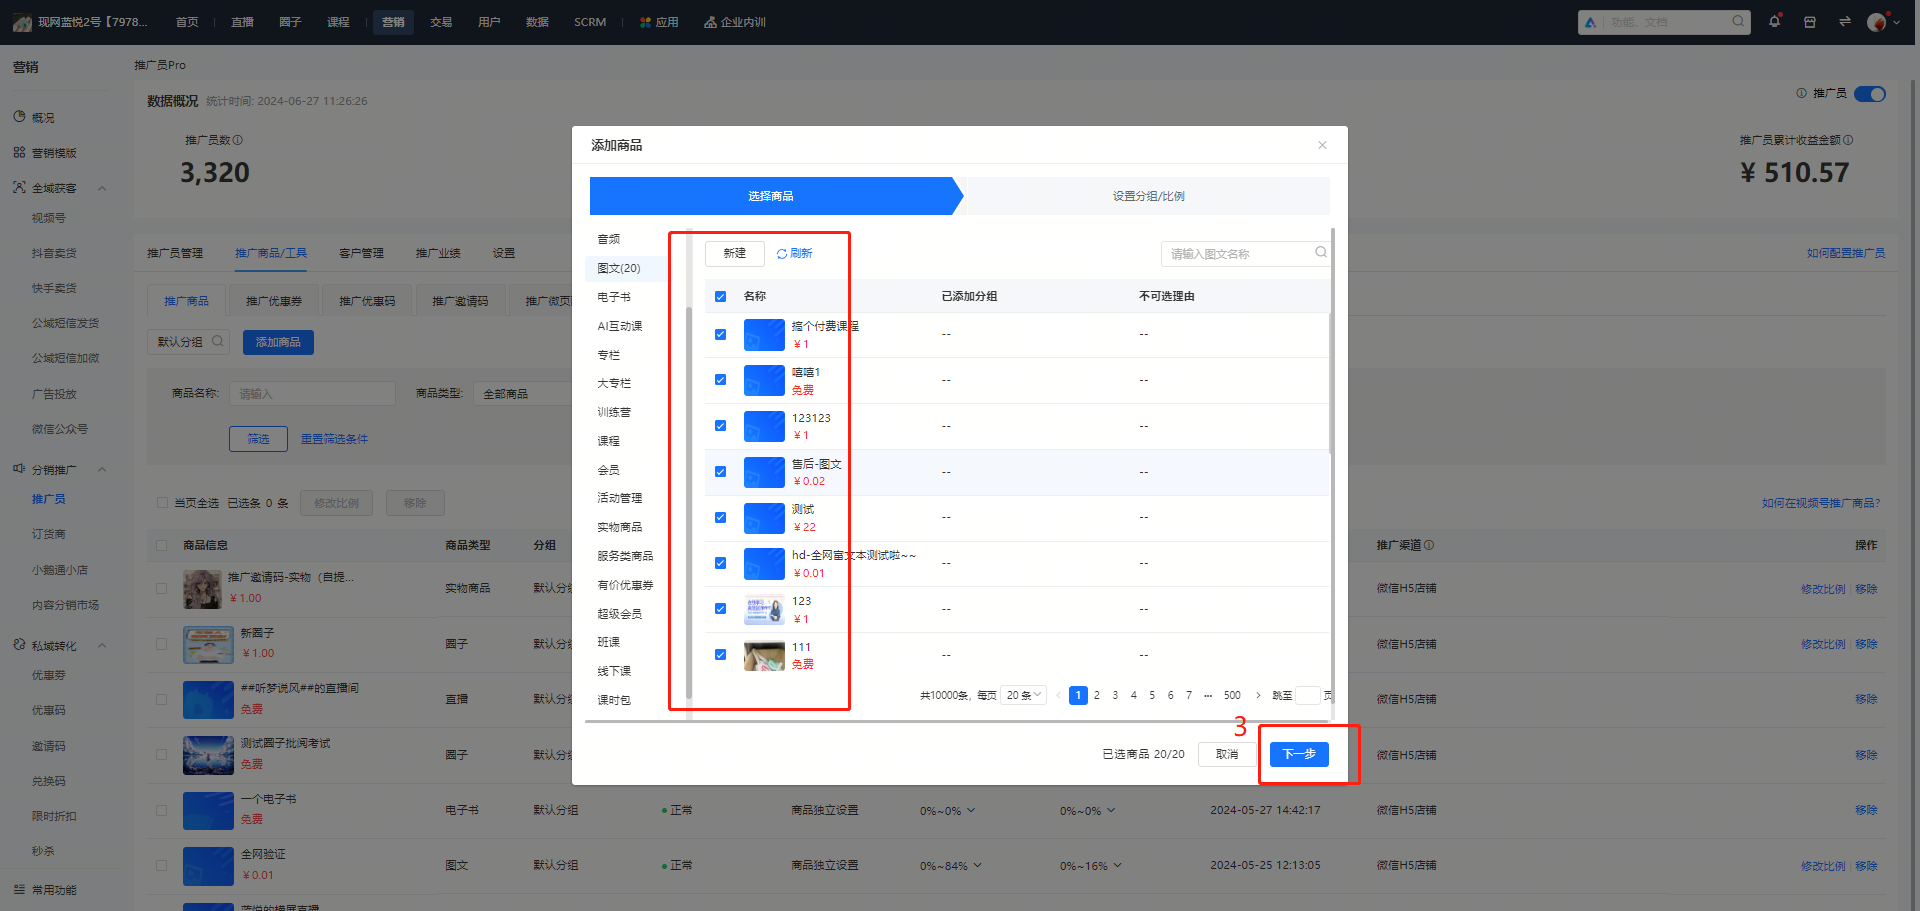Uncheck the 111 免费 row checkbox
The image size is (1920, 911).
720,655
